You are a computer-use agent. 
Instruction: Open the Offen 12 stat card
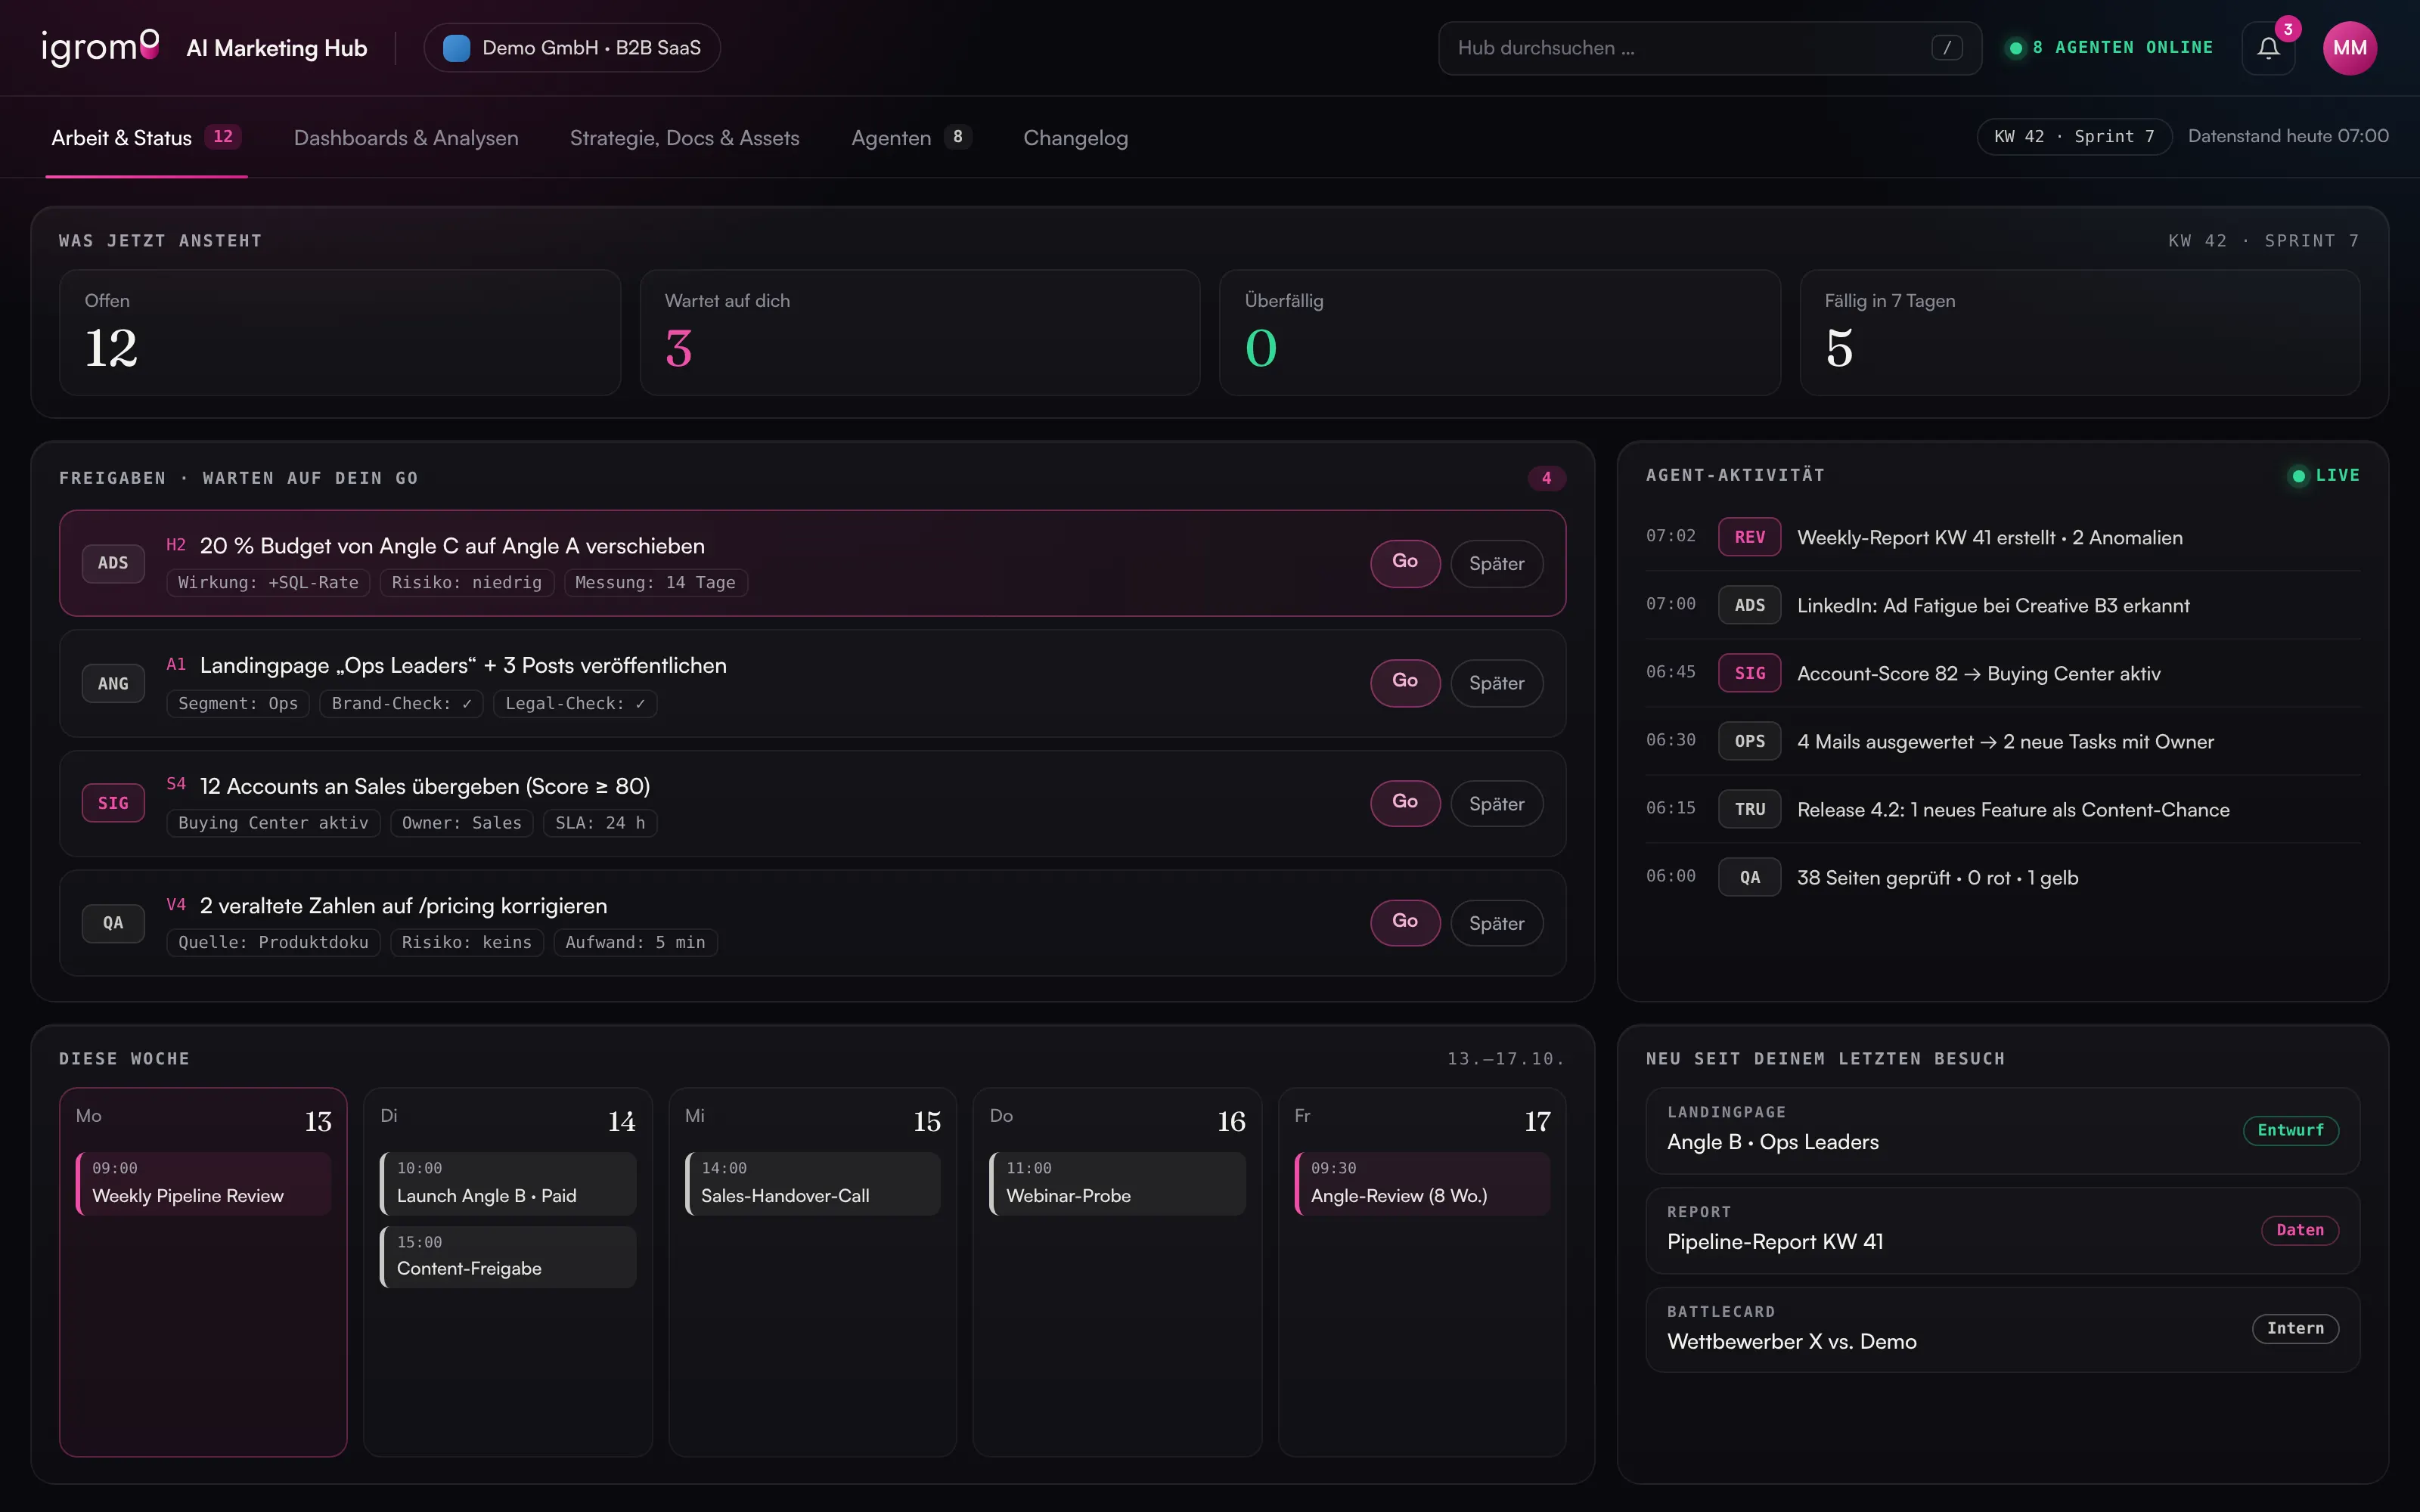coord(340,333)
